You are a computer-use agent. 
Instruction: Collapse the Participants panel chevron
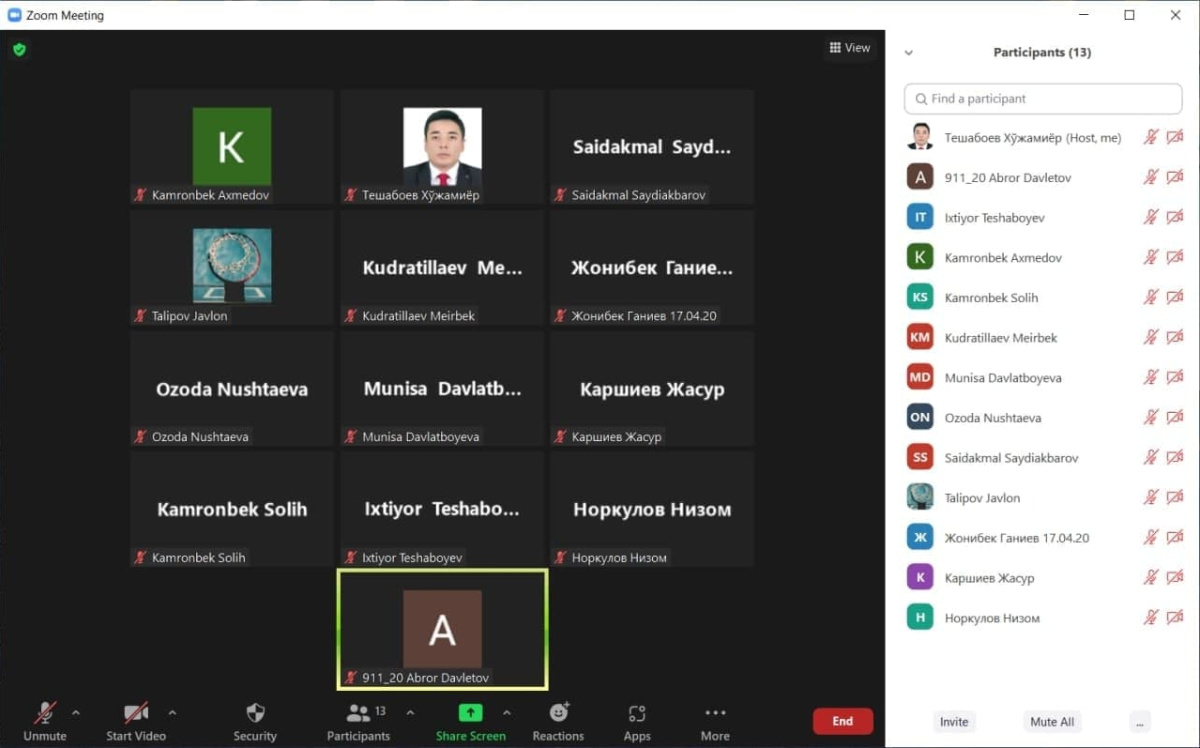click(x=908, y=53)
